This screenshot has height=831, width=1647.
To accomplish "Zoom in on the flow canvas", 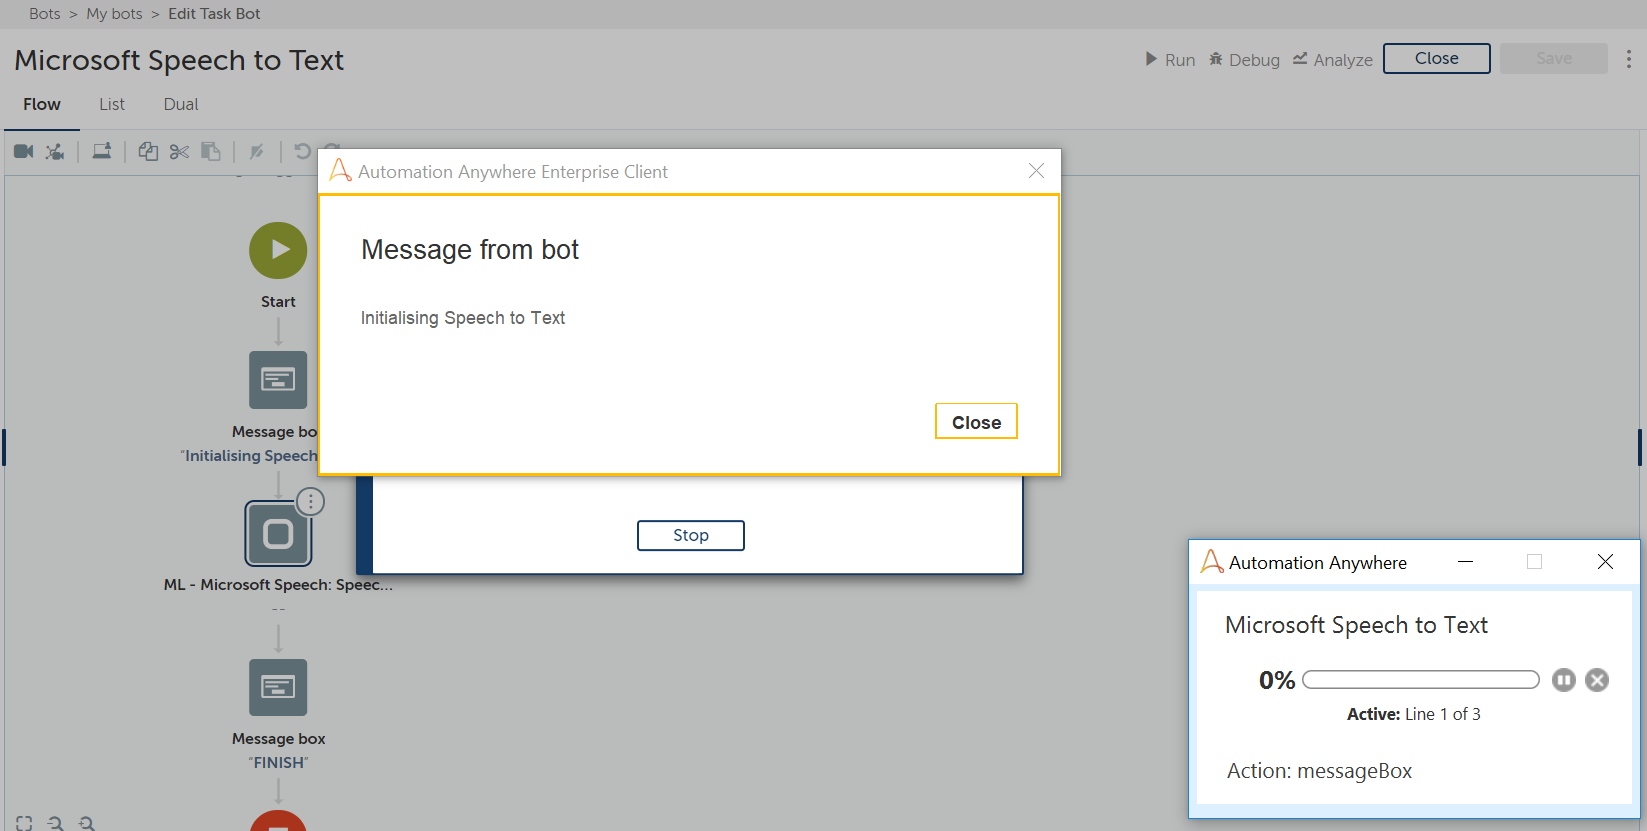I will (x=88, y=823).
